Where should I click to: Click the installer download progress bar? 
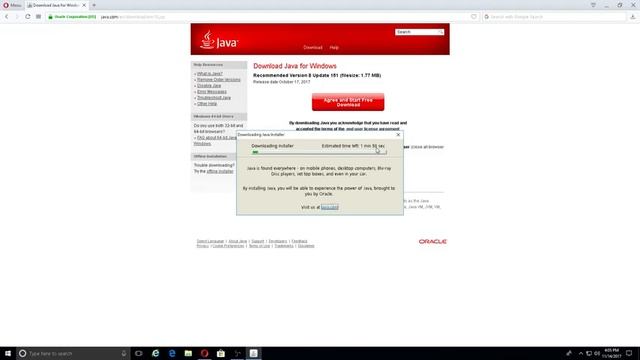pyautogui.click(x=319, y=152)
